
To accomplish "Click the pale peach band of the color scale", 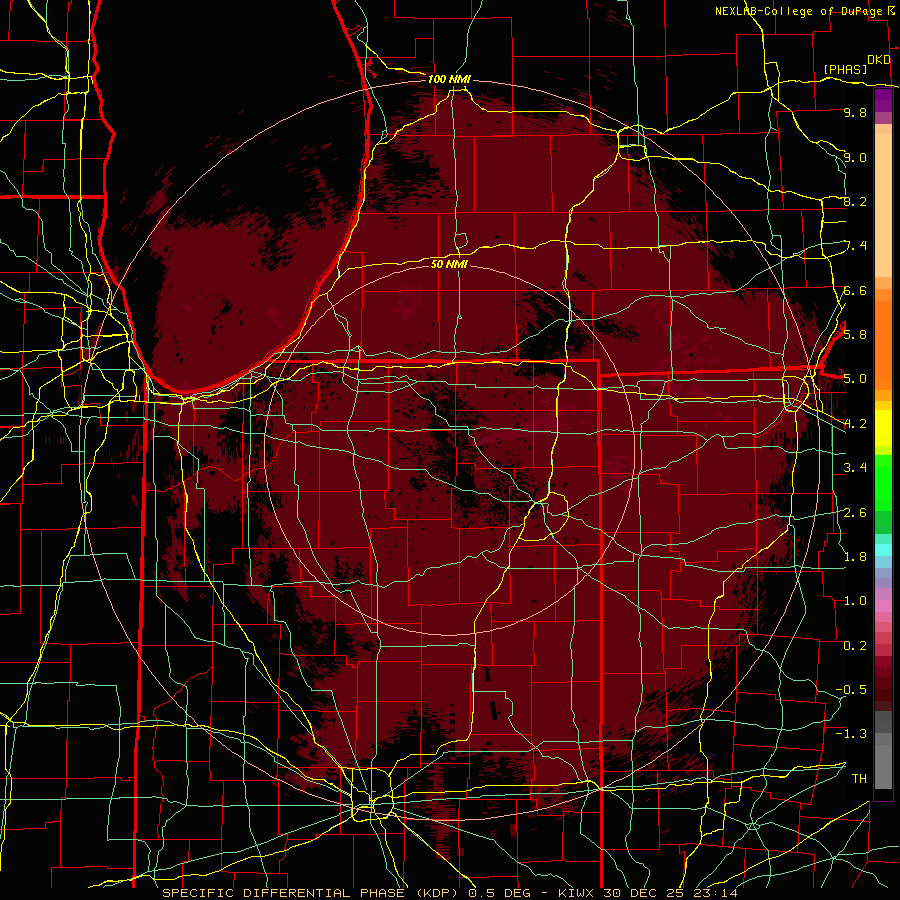I will (x=883, y=207).
